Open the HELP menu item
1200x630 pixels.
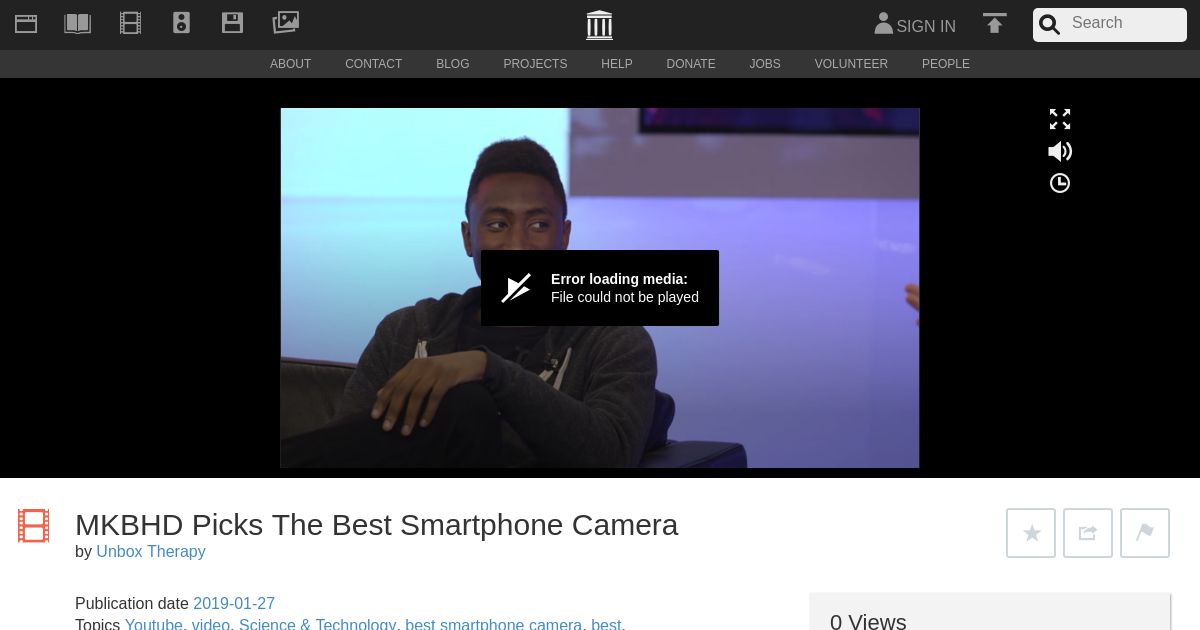click(617, 64)
